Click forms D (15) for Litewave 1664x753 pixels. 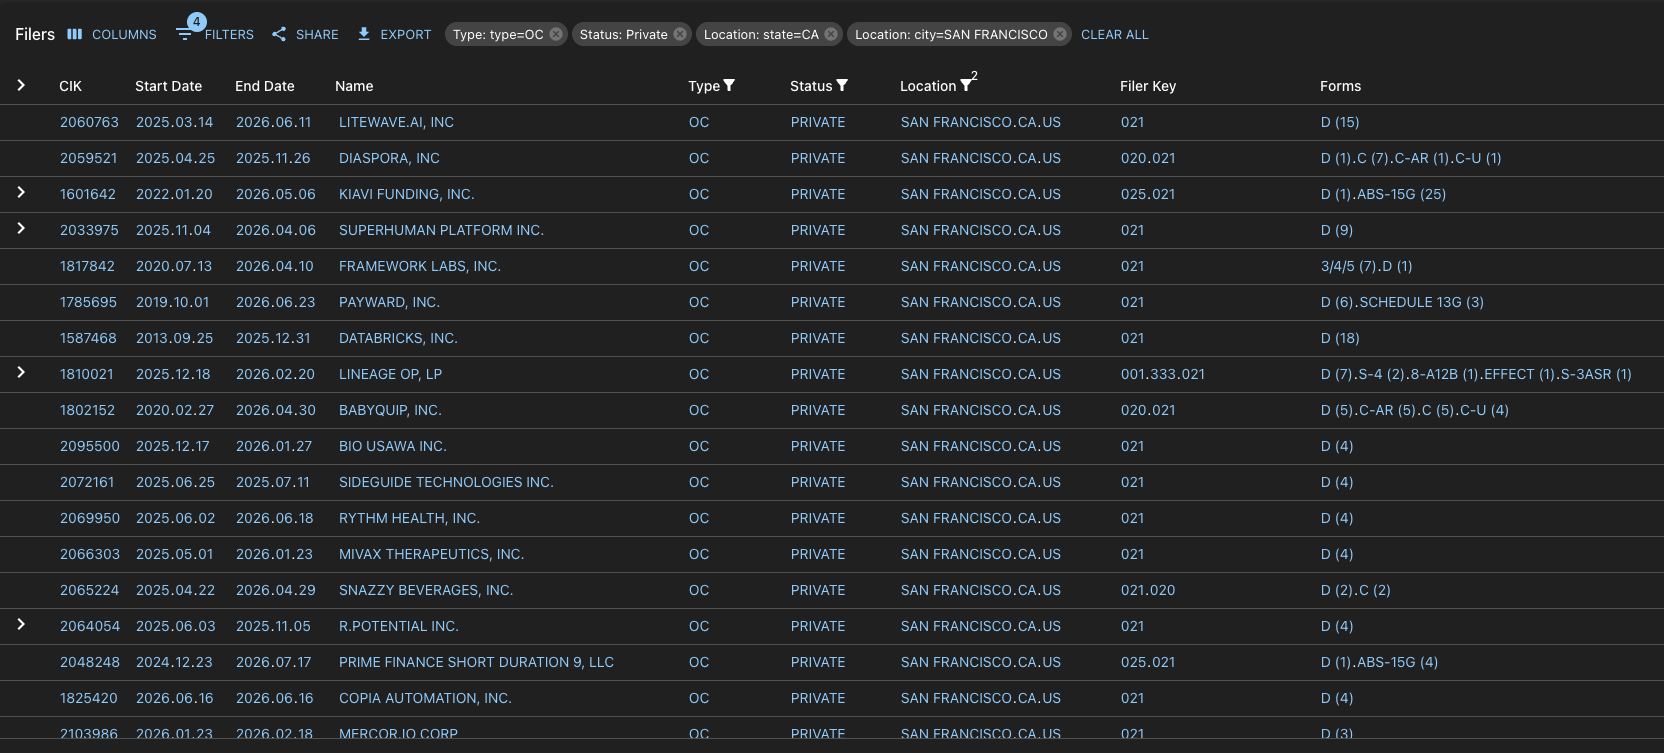[x=1340, y=122]
